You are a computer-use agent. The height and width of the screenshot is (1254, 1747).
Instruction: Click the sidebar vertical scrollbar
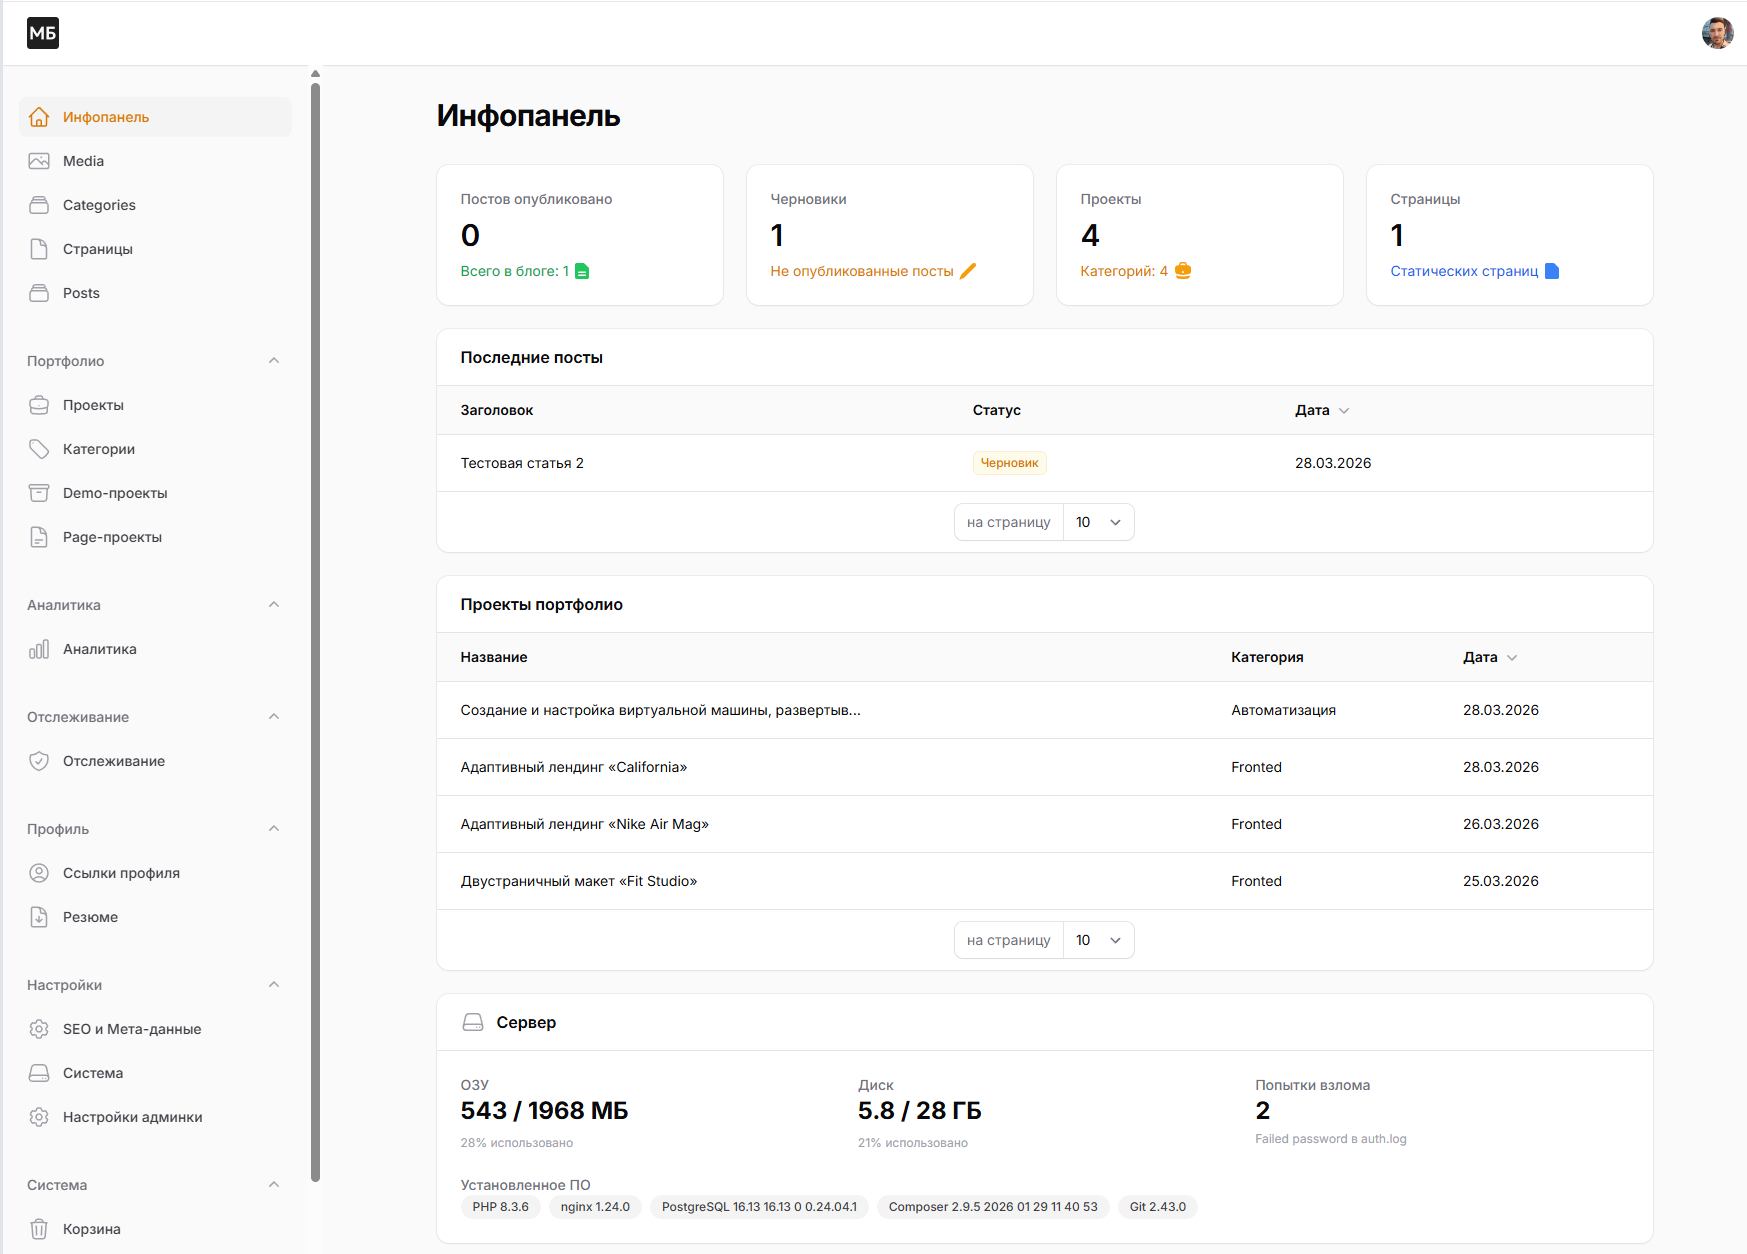pos(315,630)
